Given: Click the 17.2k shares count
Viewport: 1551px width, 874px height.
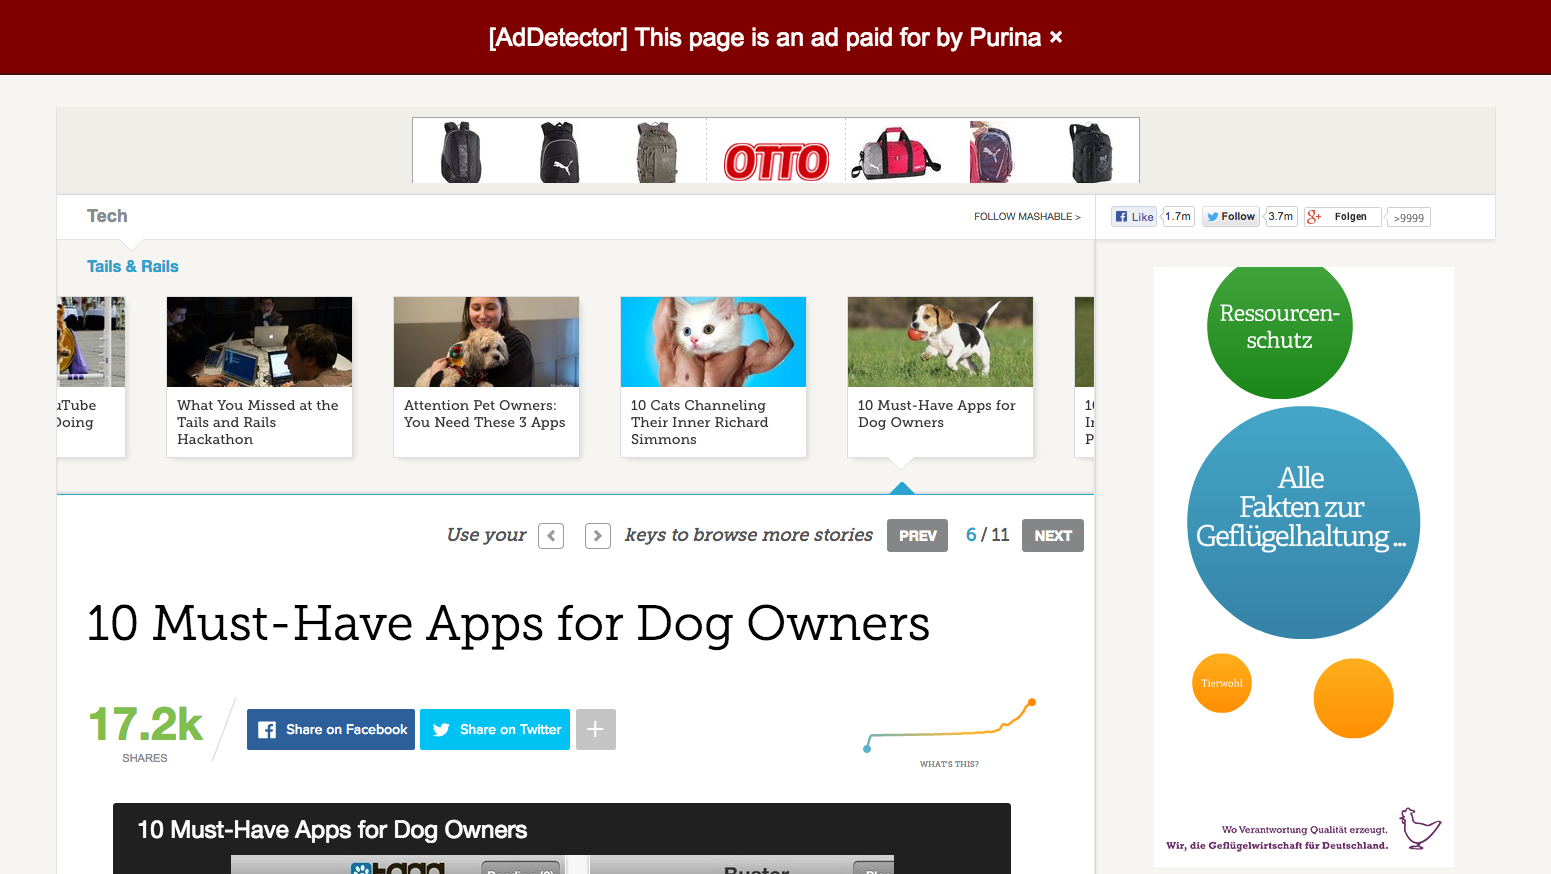Looking at the screenshot, I should point(145,724).
